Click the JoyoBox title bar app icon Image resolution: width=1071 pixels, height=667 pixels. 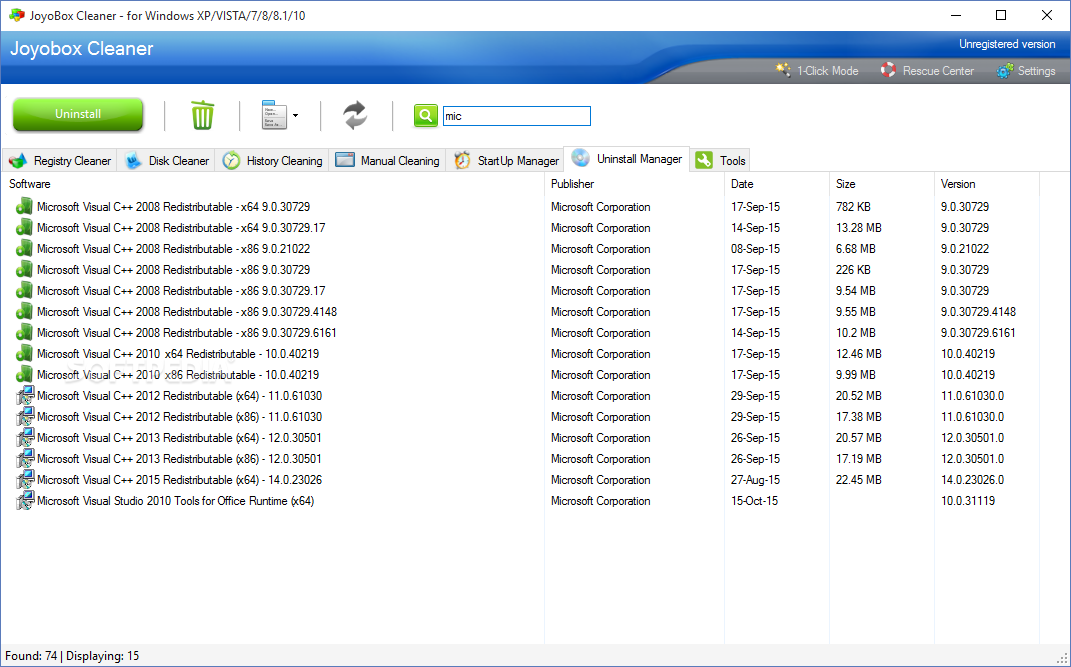pos(16,15)
